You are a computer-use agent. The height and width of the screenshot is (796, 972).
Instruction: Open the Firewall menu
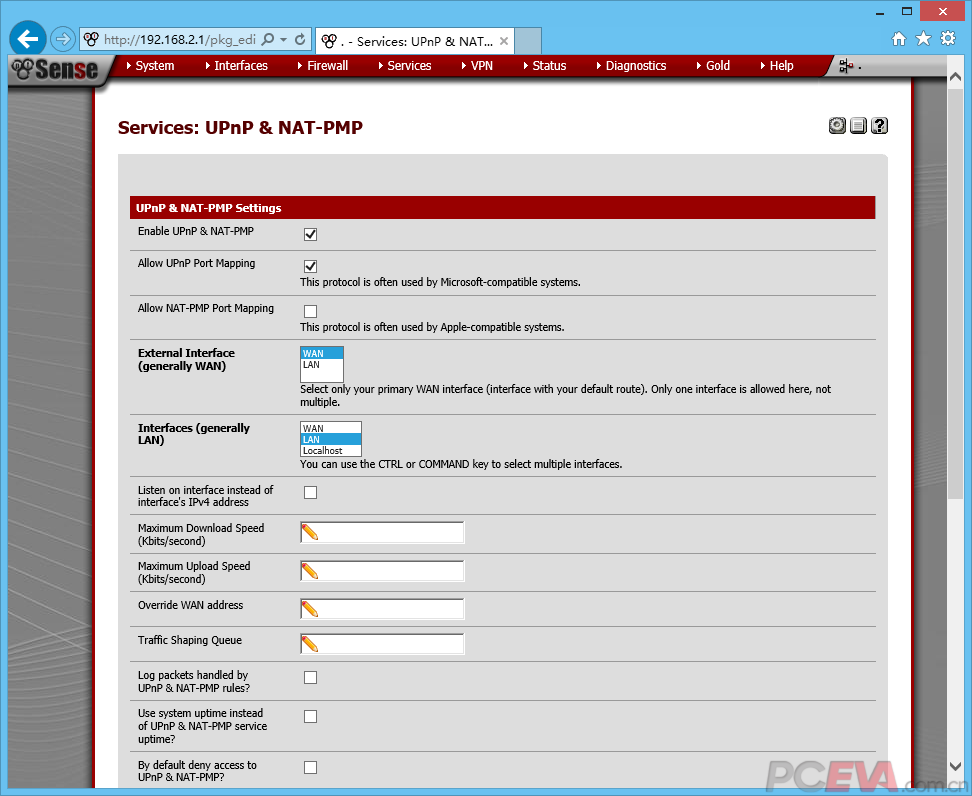327,66
